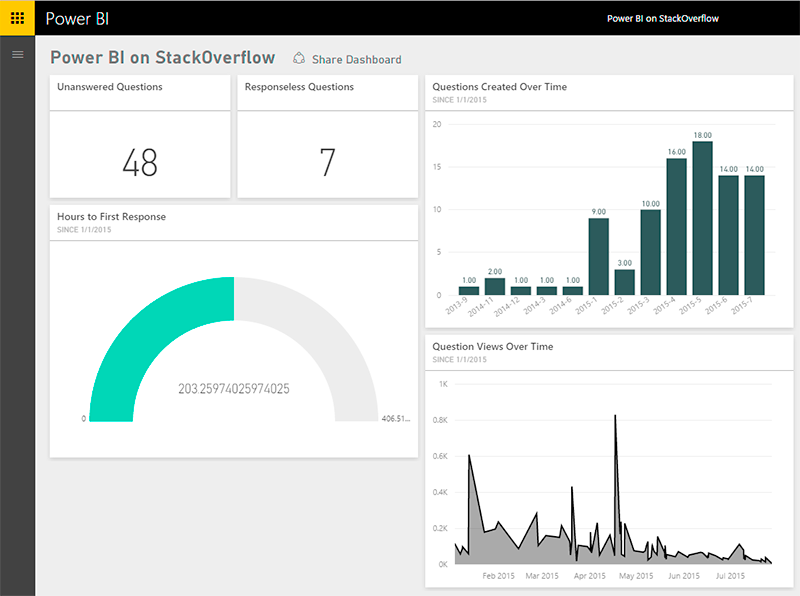The width and height of the screenshot is (800, 596).
Task: Click gauge maximum label 406.51...
Action: pos(395,418)
